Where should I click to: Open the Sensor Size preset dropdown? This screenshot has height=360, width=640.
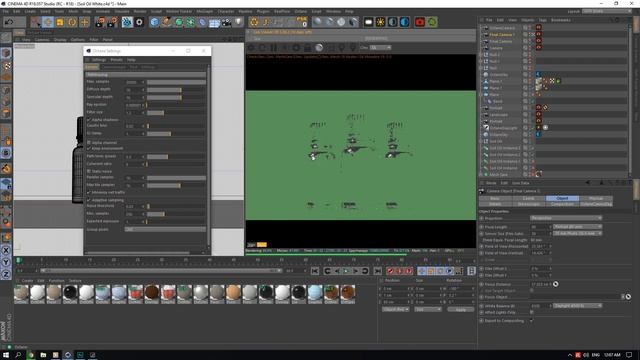[577, 233]
